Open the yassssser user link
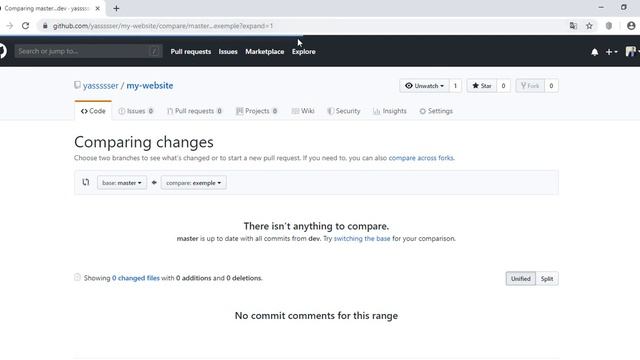640x360 pixels. (100, 85)
